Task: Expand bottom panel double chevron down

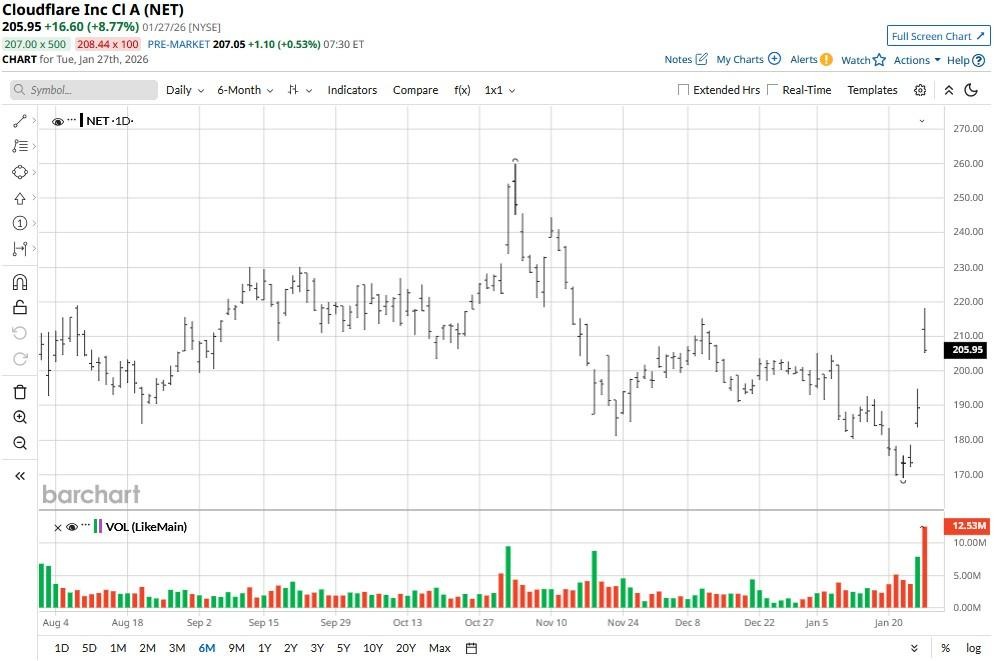Action: tap(914, 648)
